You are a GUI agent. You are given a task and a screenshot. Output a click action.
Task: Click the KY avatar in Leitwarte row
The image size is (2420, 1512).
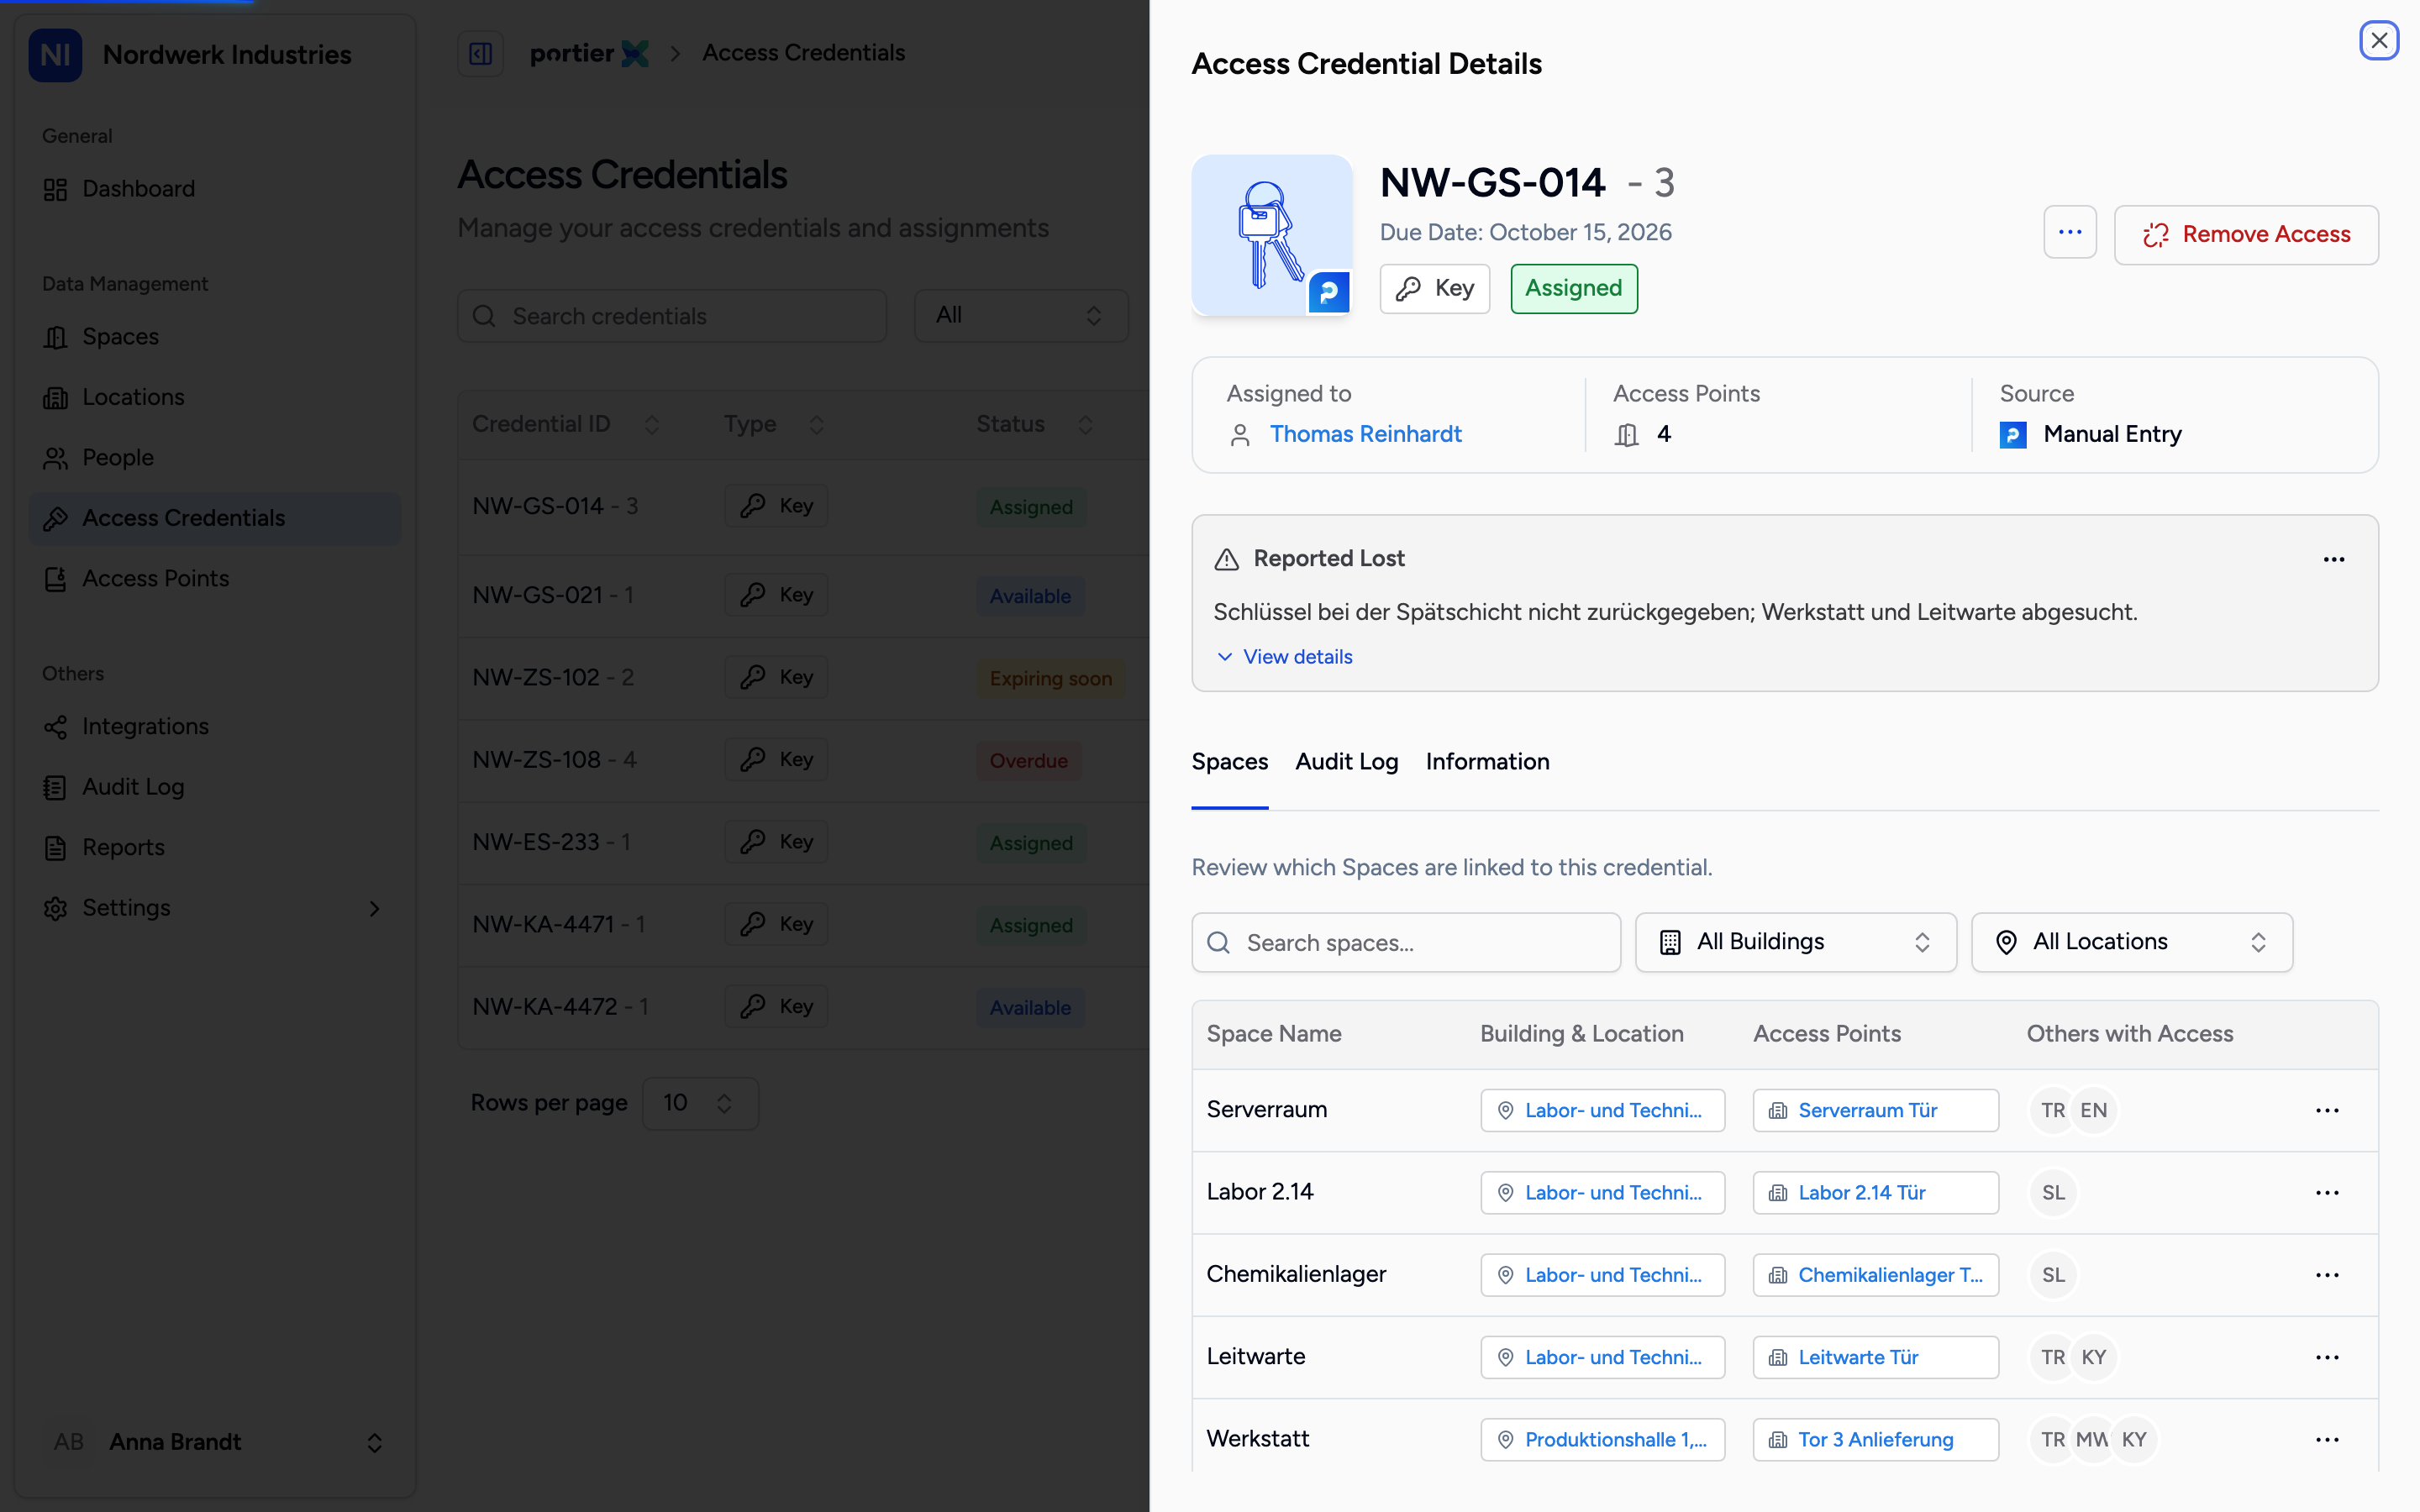2093,1357
